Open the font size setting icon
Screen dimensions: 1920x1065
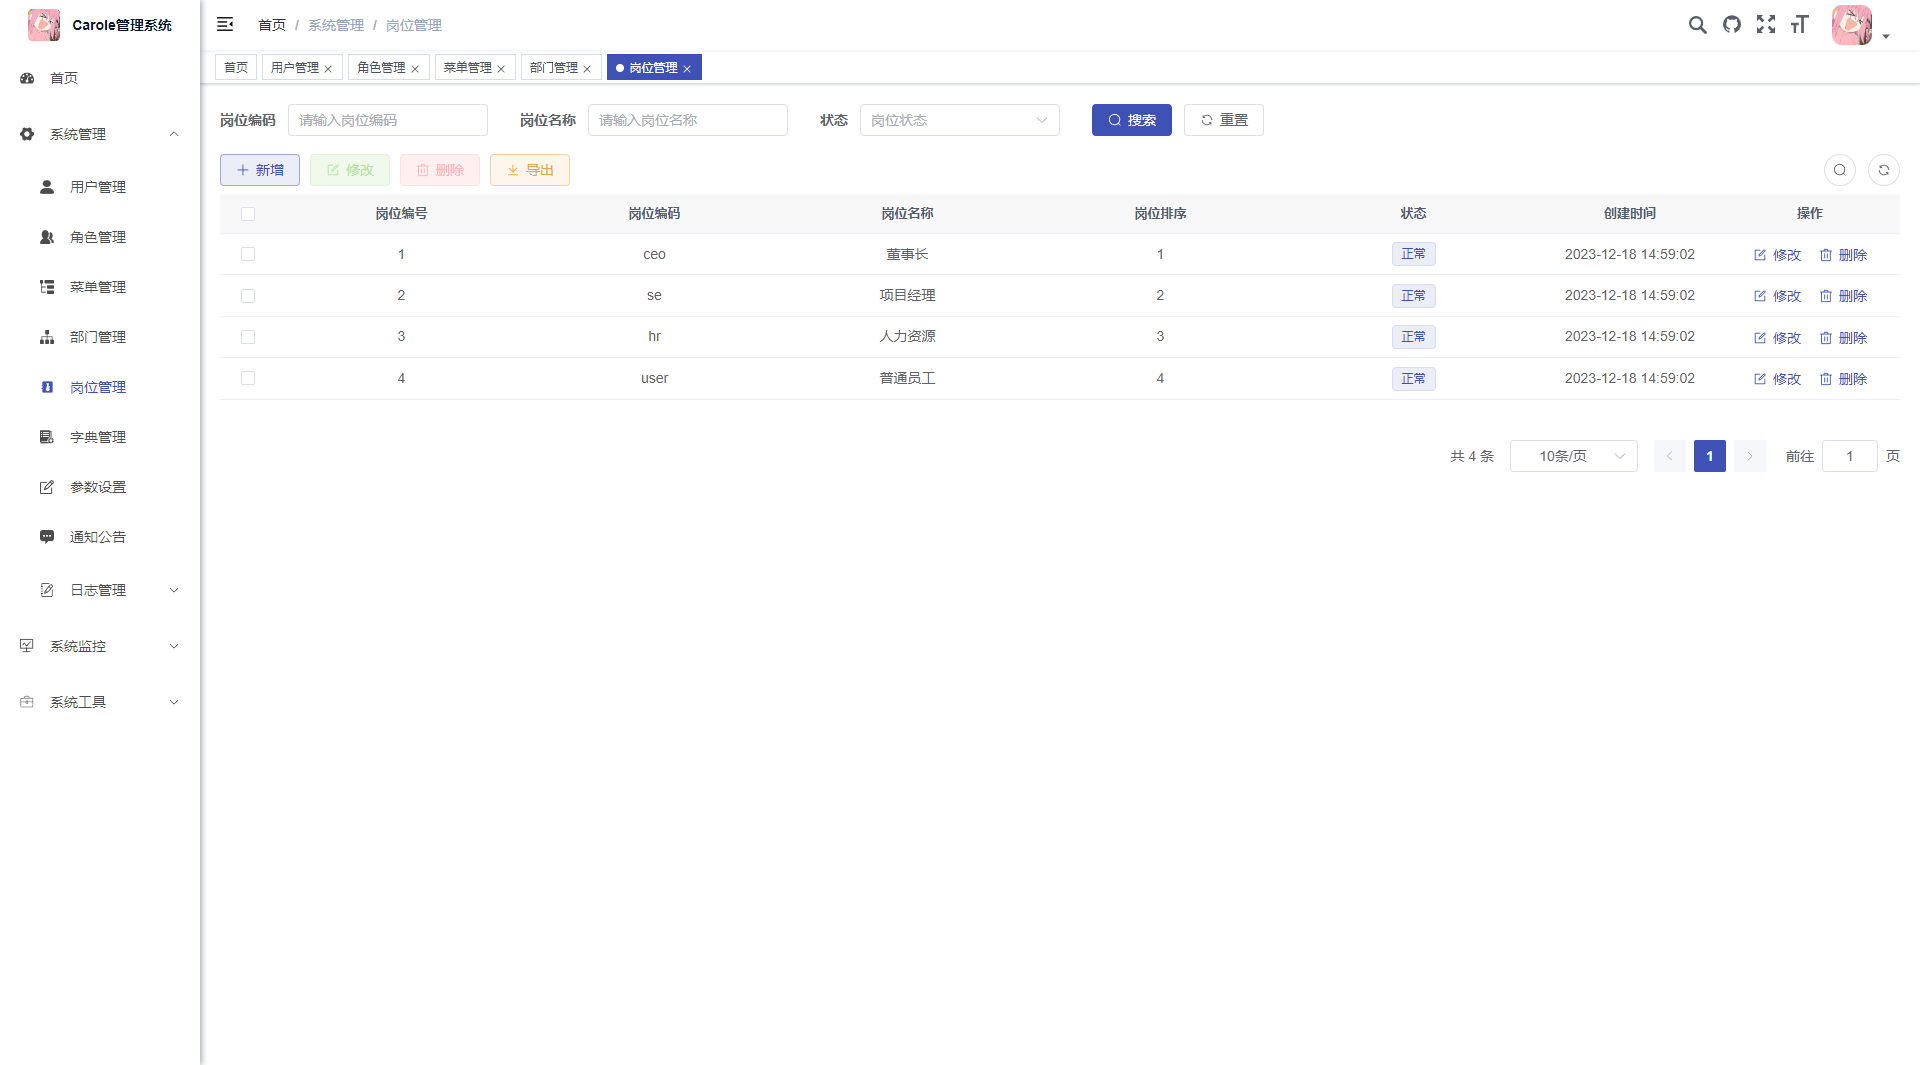coord(1800,25)
